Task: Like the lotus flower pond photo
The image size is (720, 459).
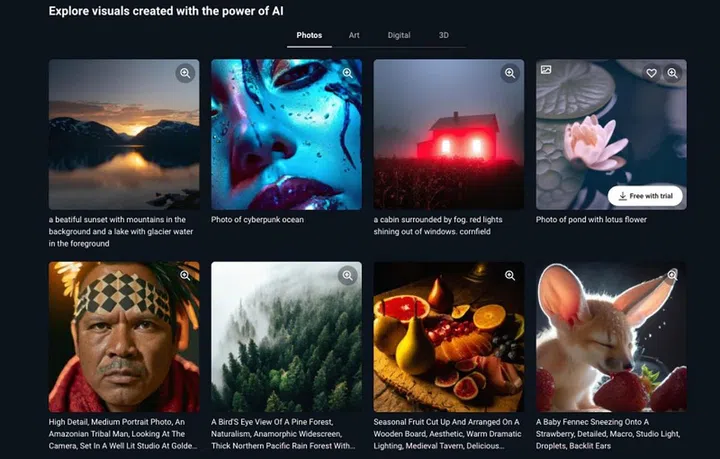Action: click(651, 73)
